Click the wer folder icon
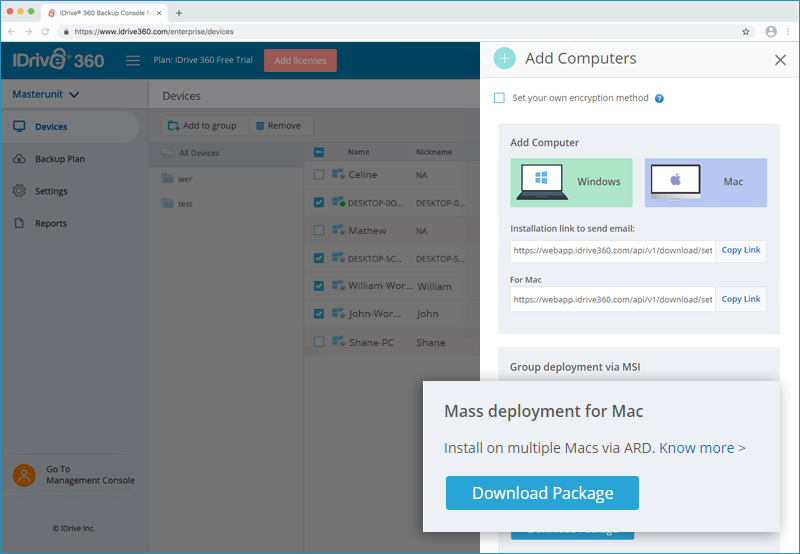Image resolution: width=800 pixels, height=554 pixels. point(167,178)
